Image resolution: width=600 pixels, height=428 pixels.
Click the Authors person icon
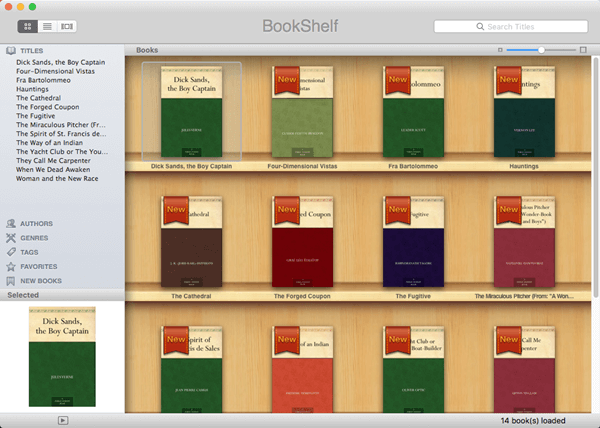click(11, 223)
